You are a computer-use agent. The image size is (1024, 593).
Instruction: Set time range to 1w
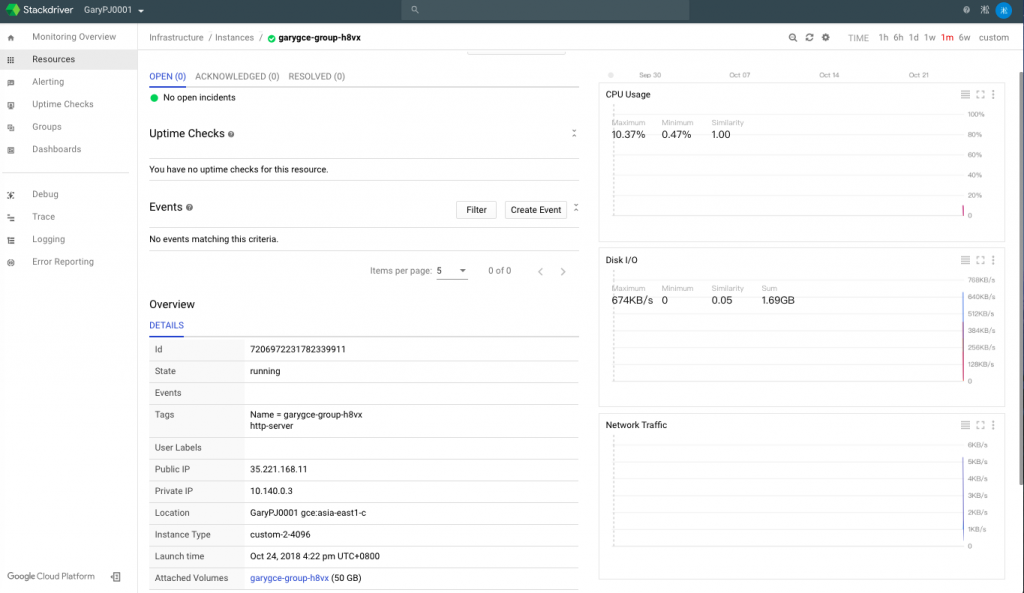(x=930, y=37)
